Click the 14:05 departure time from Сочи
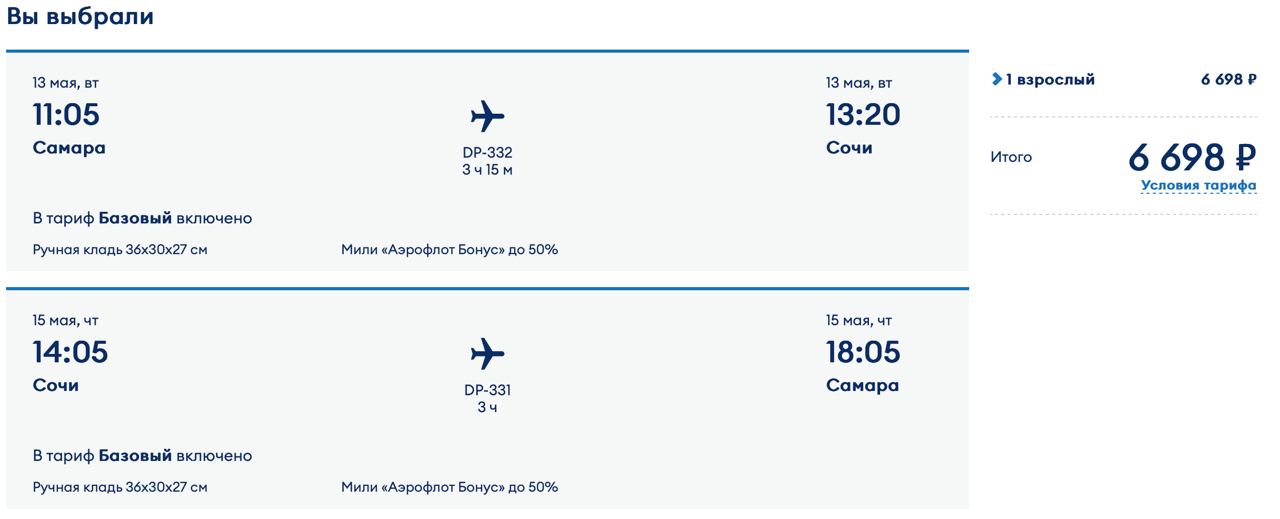This screenshot has height=519, width=1280. coord(70,352)
